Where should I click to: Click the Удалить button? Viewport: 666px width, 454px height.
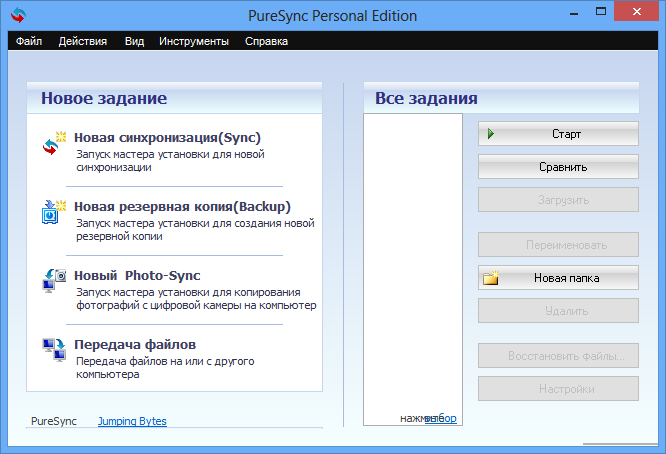(558, 311)
